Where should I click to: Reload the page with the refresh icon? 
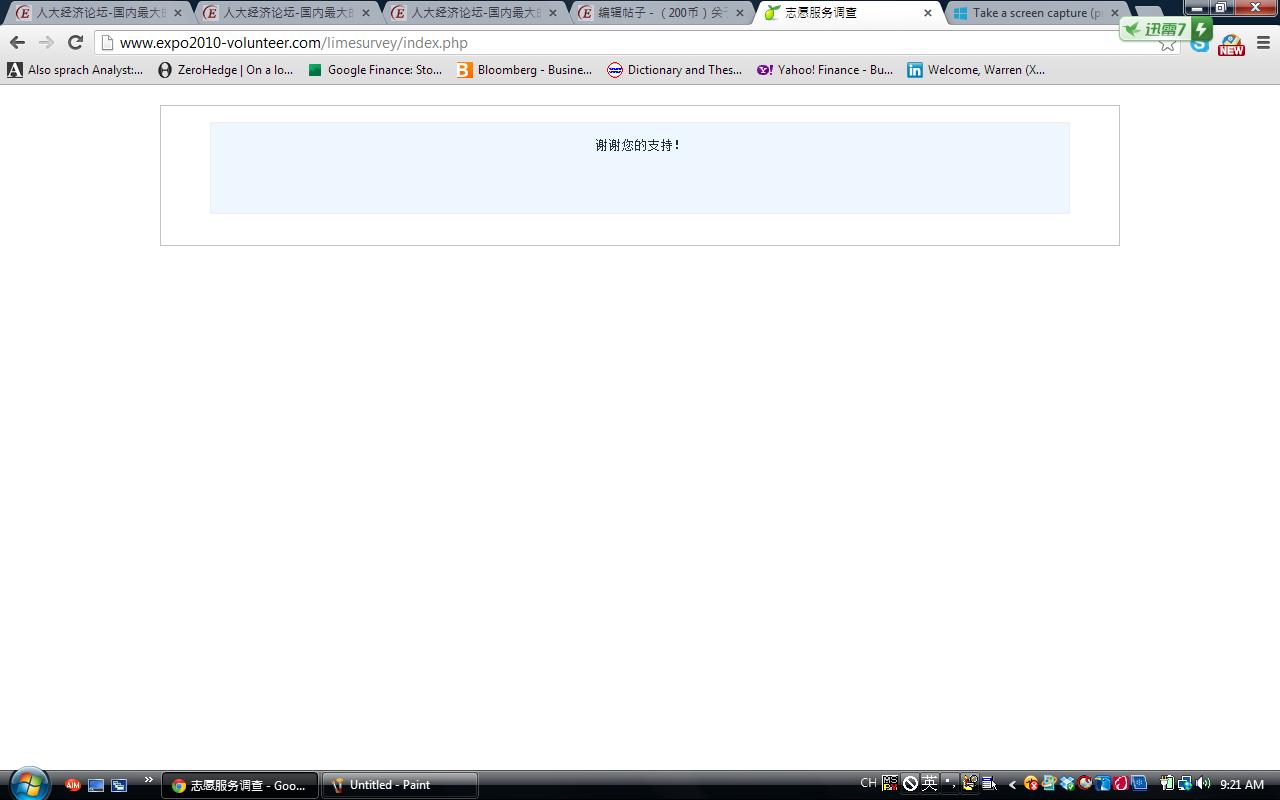click(x=75, y=42)
